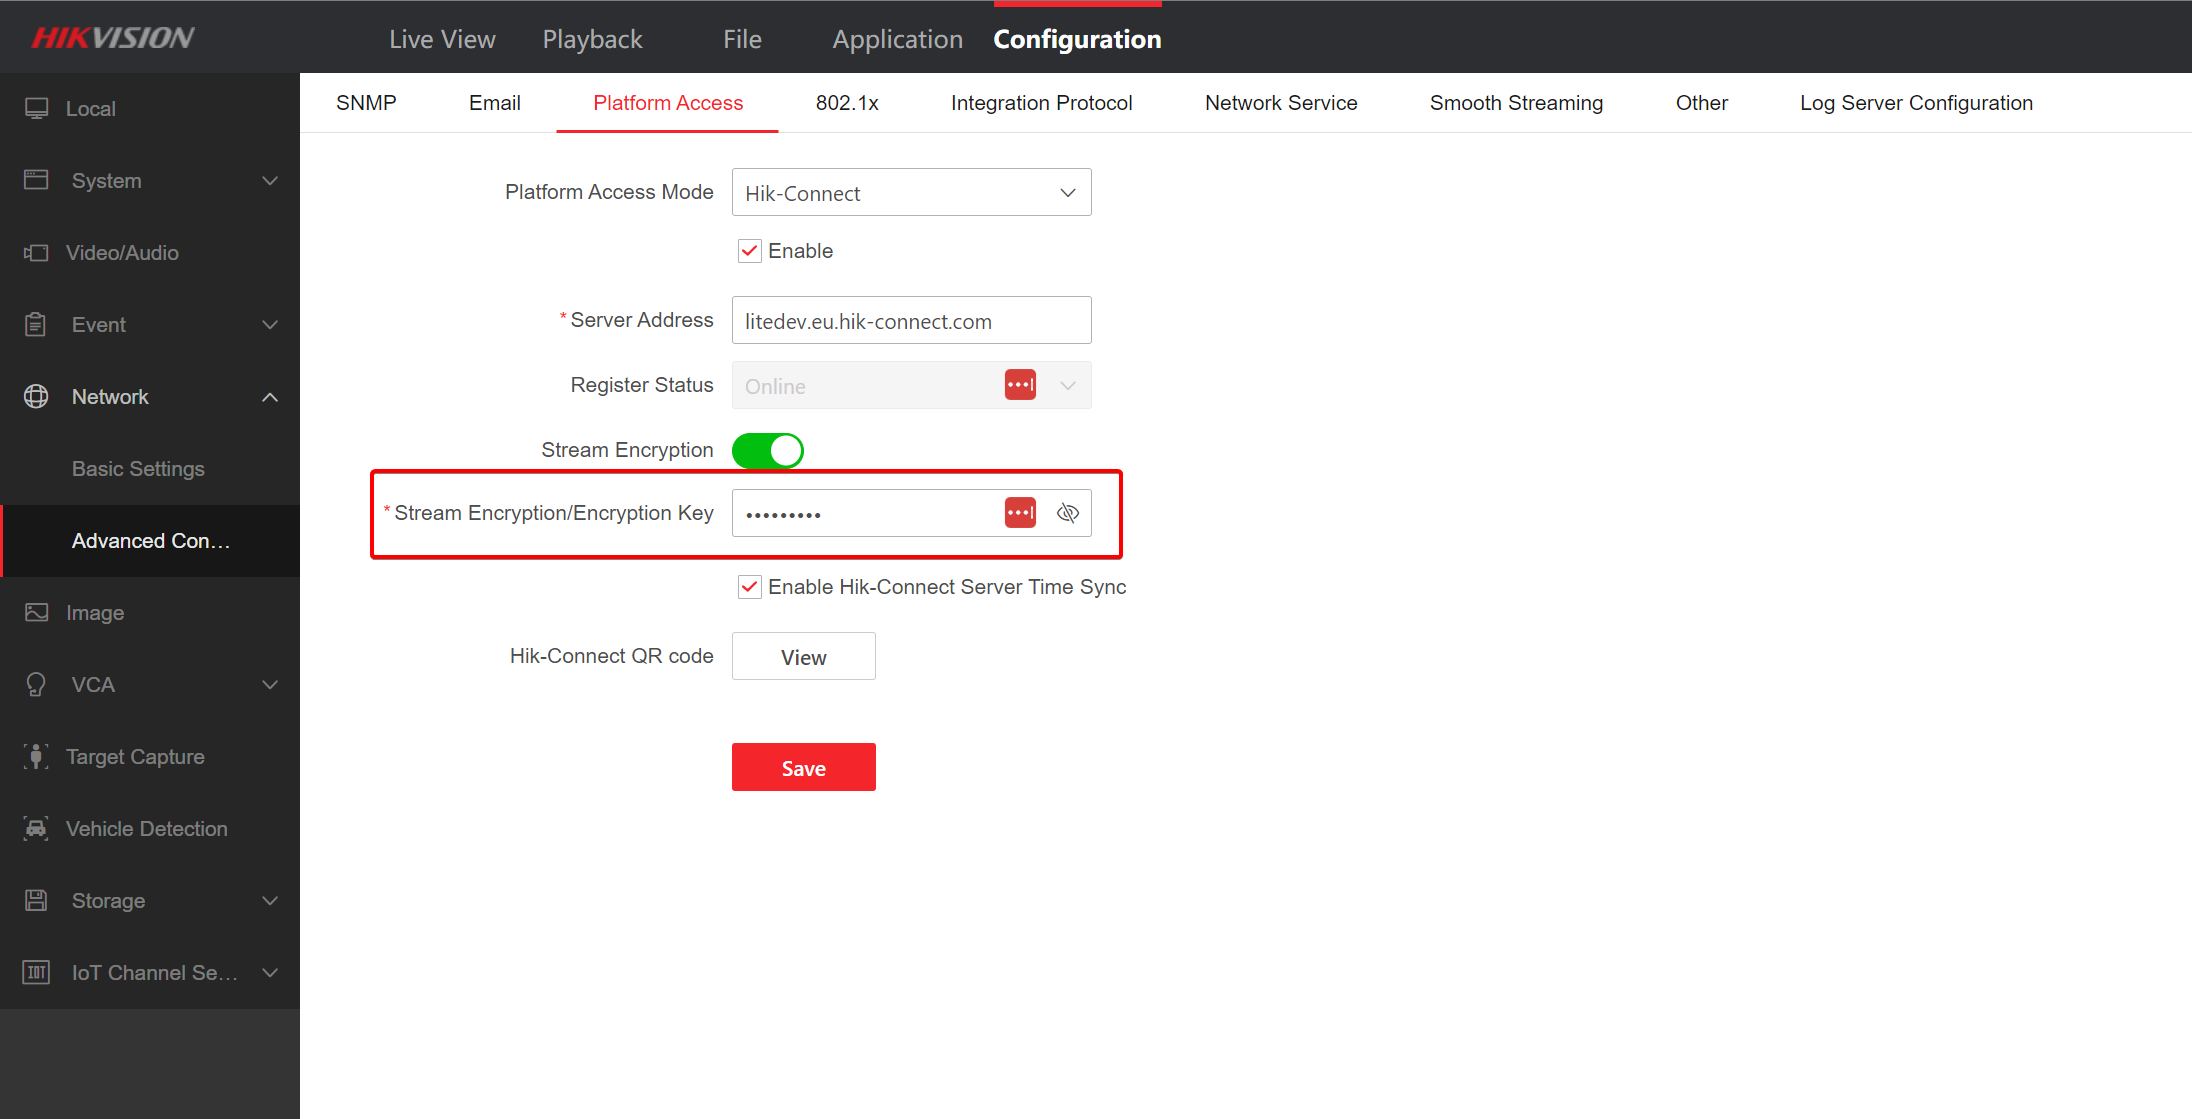Show the hidden encryption key with the eye icon
The width and height of the screenshot is (2192, 1119).
click(1068, 512)
